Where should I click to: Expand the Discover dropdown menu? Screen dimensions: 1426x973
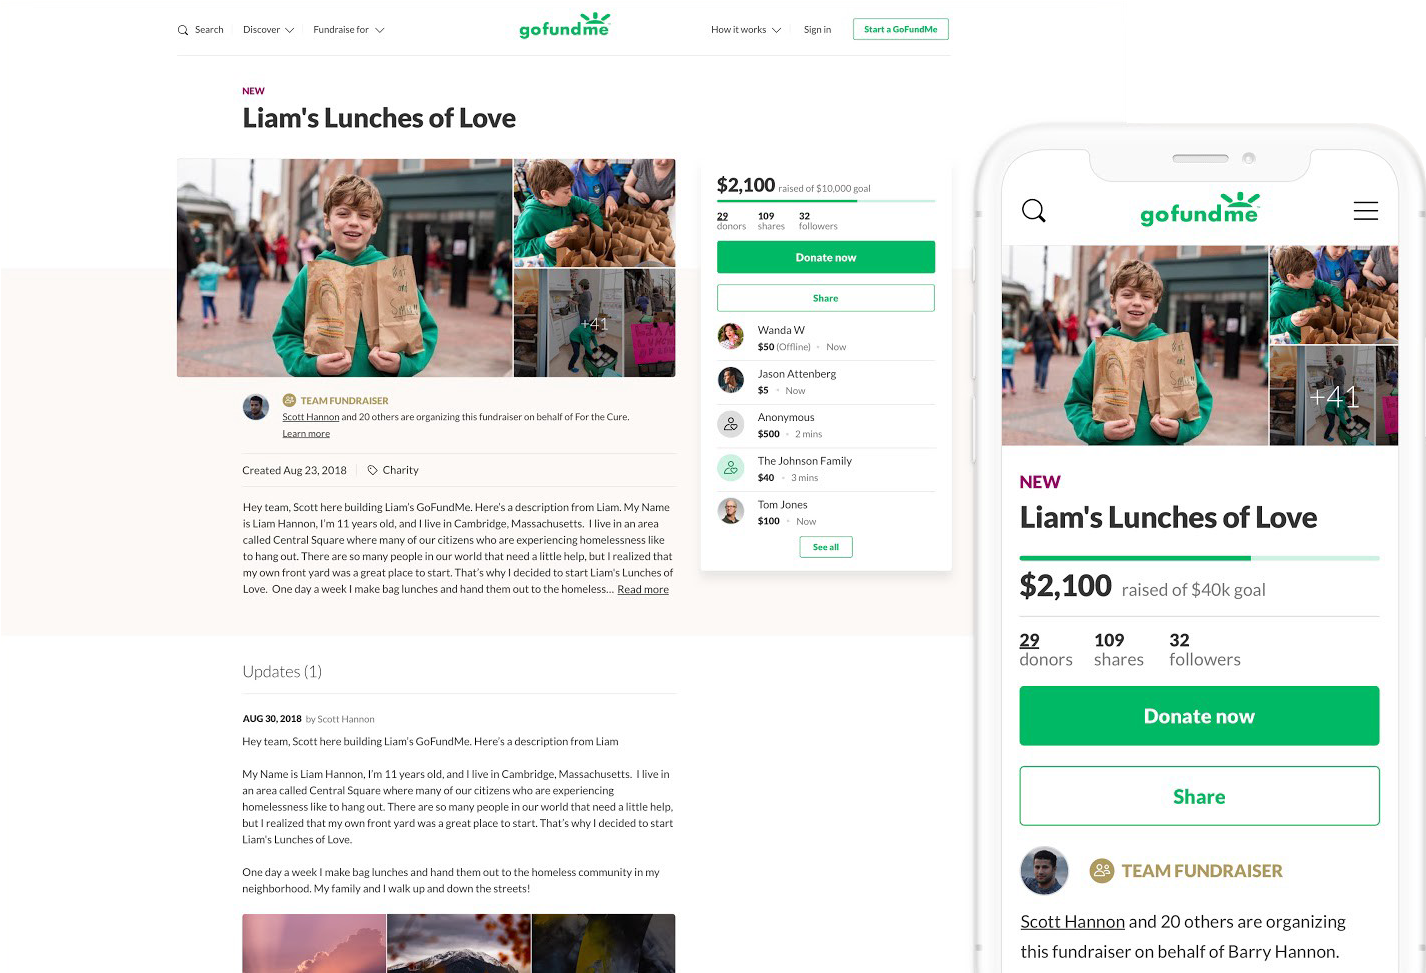268,30
